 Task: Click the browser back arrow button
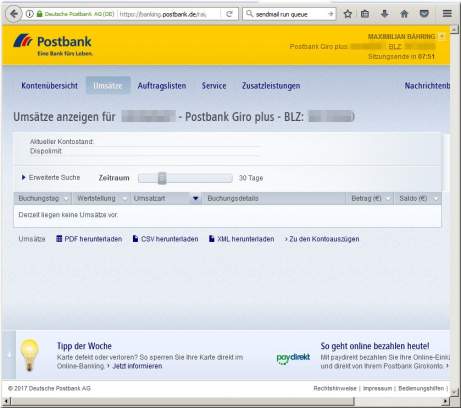(x=14, y=14)
